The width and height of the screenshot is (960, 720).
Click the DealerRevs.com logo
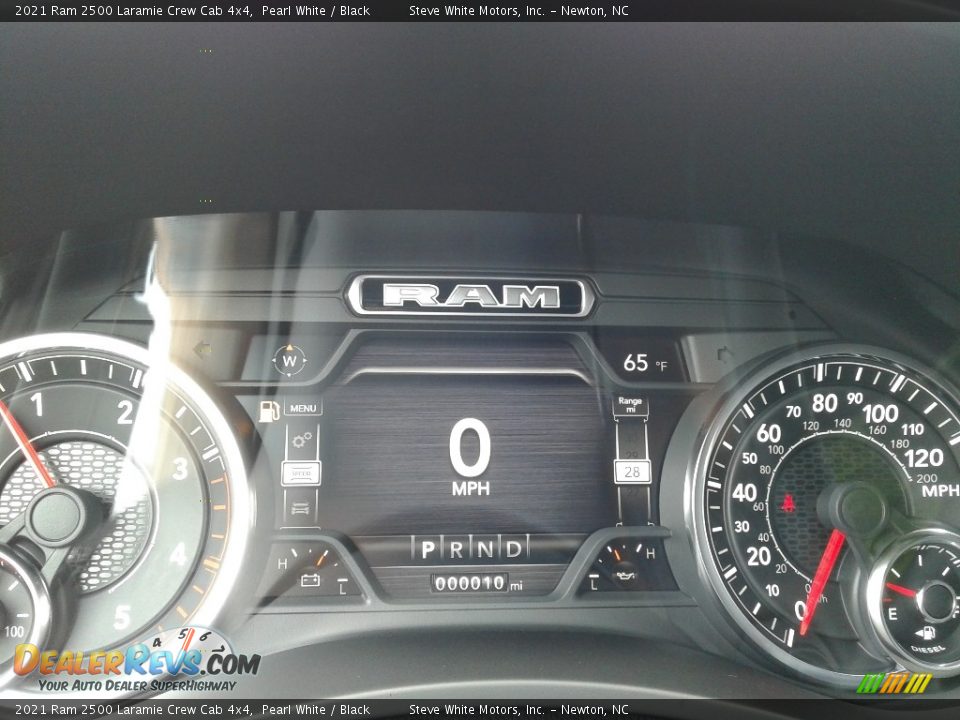[137, 661]
